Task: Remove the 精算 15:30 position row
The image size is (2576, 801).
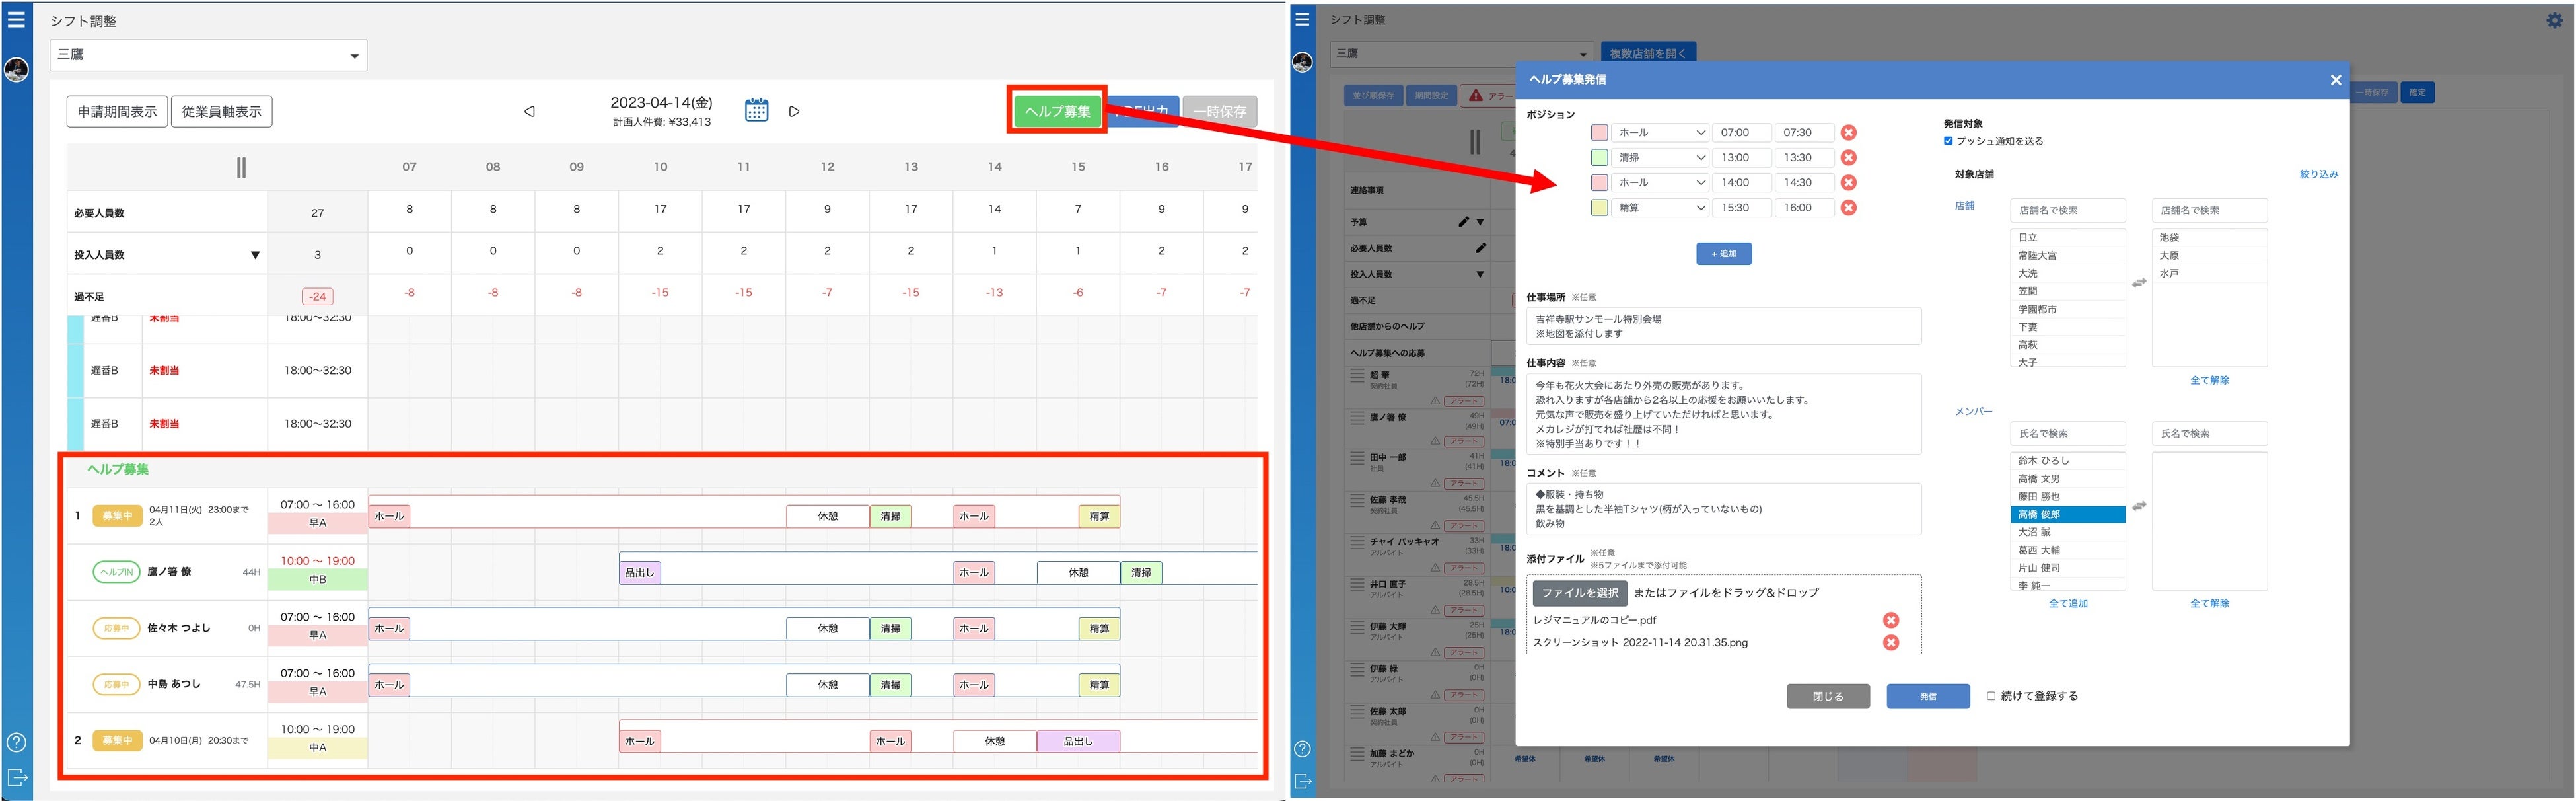Action: click(x=1849, y=208)
